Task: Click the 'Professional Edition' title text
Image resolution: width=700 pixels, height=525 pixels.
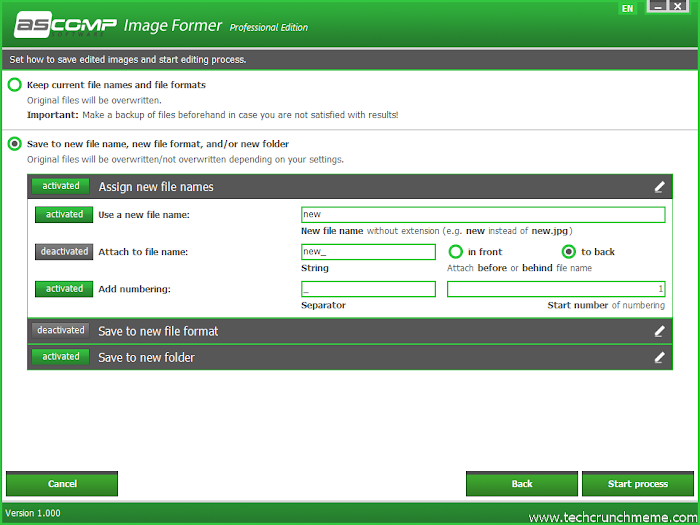Action: [268, 28]
